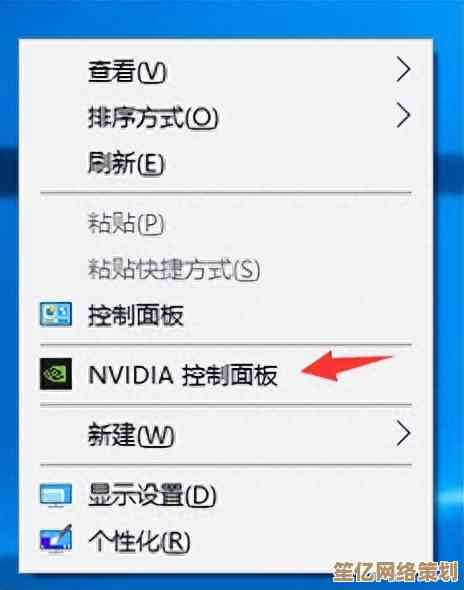Click the NVIDIA logo icon
This screenshot has width=464, height=590.
(x=56, y=374)
